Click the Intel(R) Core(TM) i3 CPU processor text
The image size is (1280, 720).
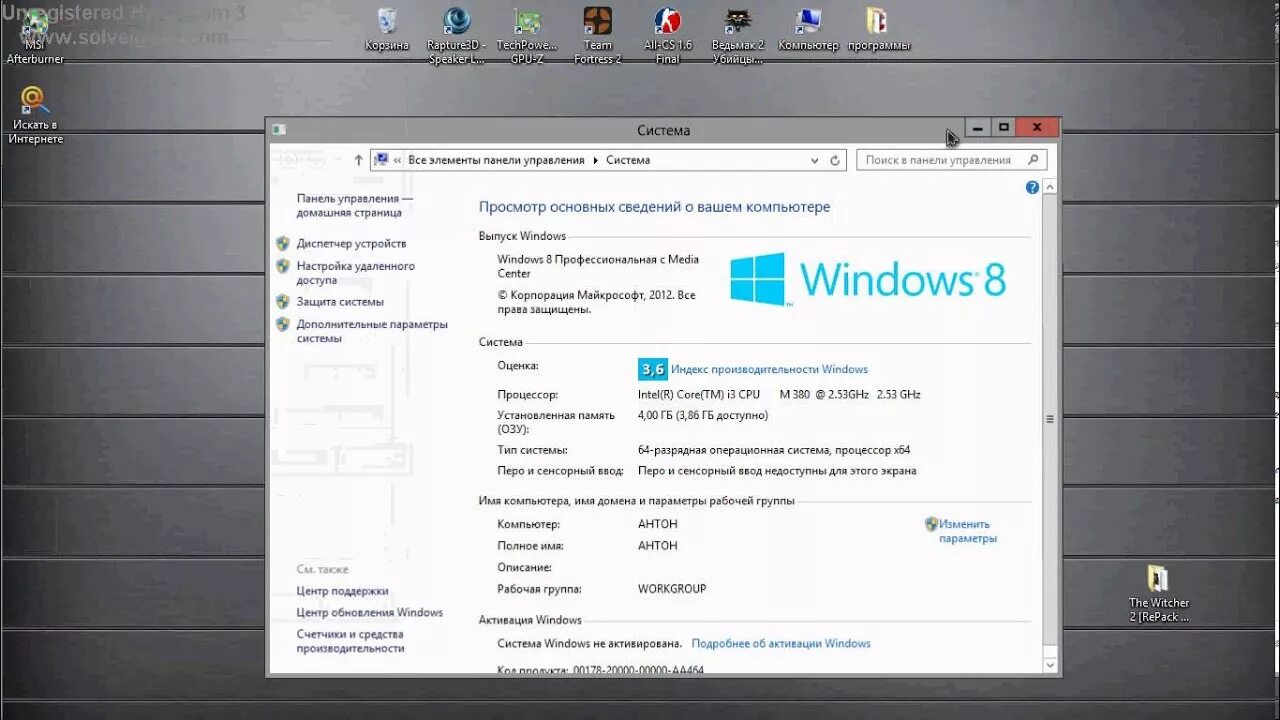(x=699, y=394)
